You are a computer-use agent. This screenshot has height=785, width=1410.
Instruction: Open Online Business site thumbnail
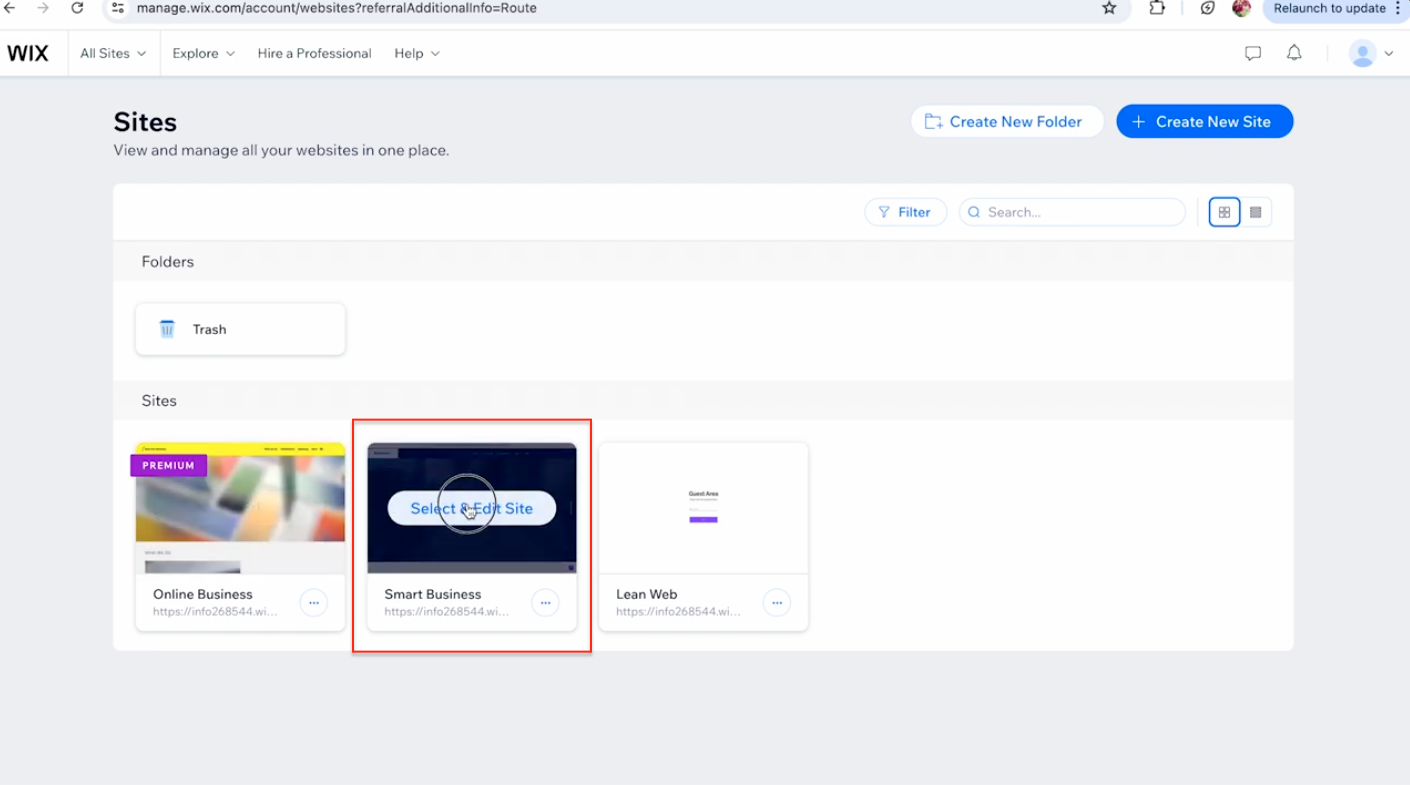coord(240,508)
